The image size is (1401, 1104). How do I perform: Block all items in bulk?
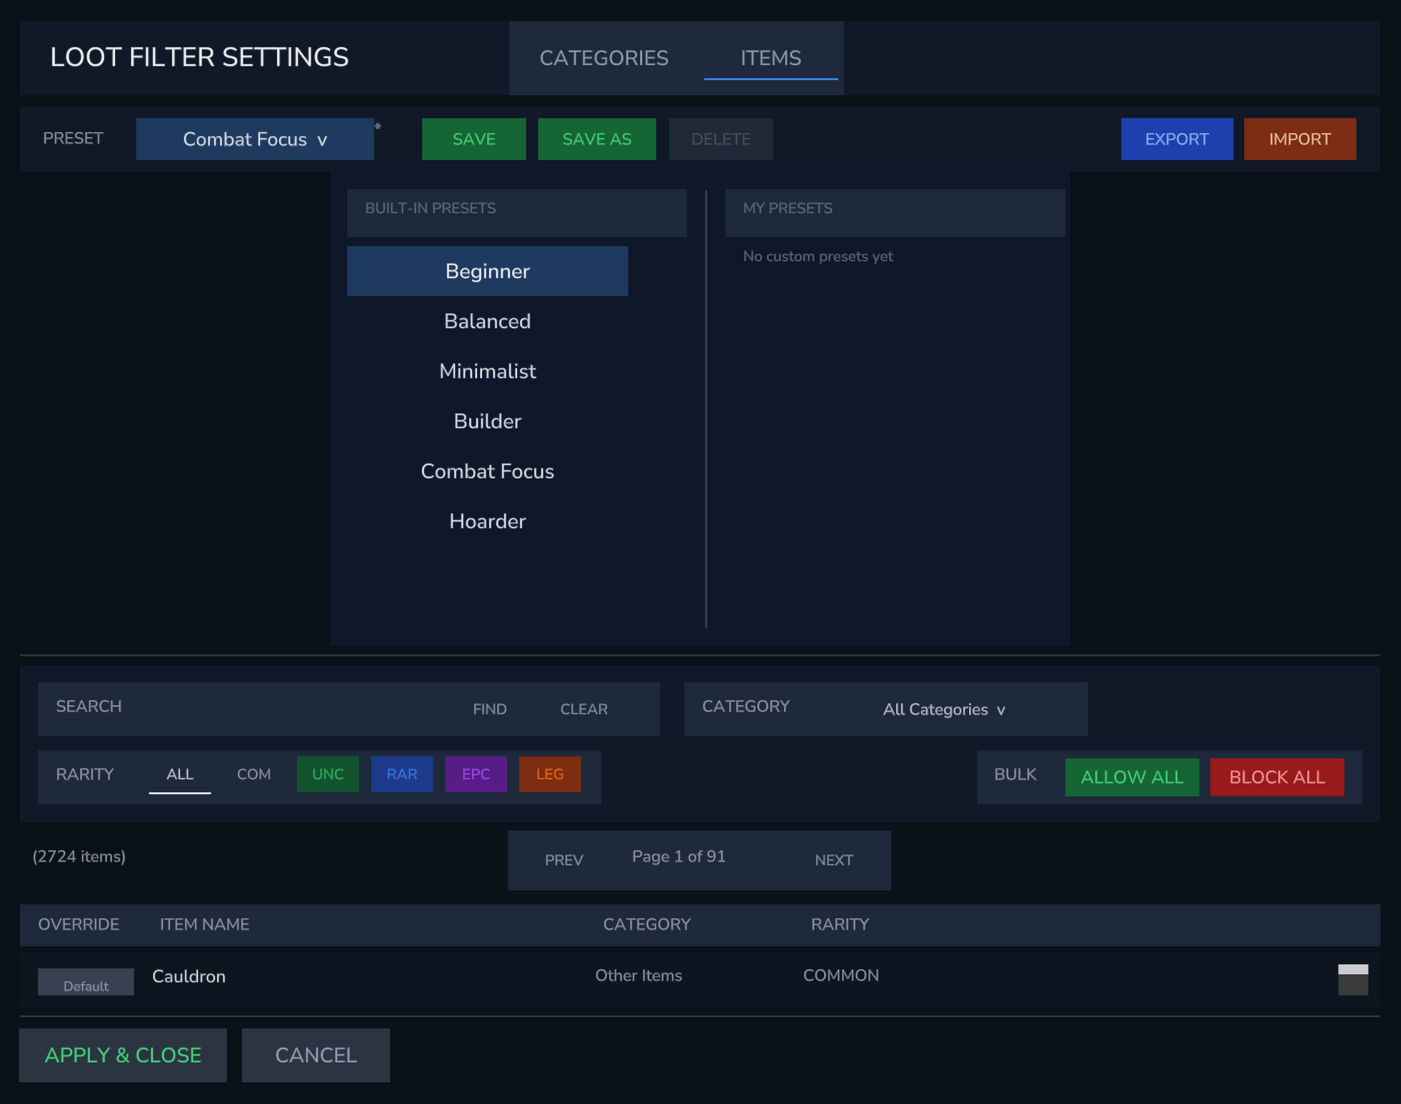coord(1276,777)
